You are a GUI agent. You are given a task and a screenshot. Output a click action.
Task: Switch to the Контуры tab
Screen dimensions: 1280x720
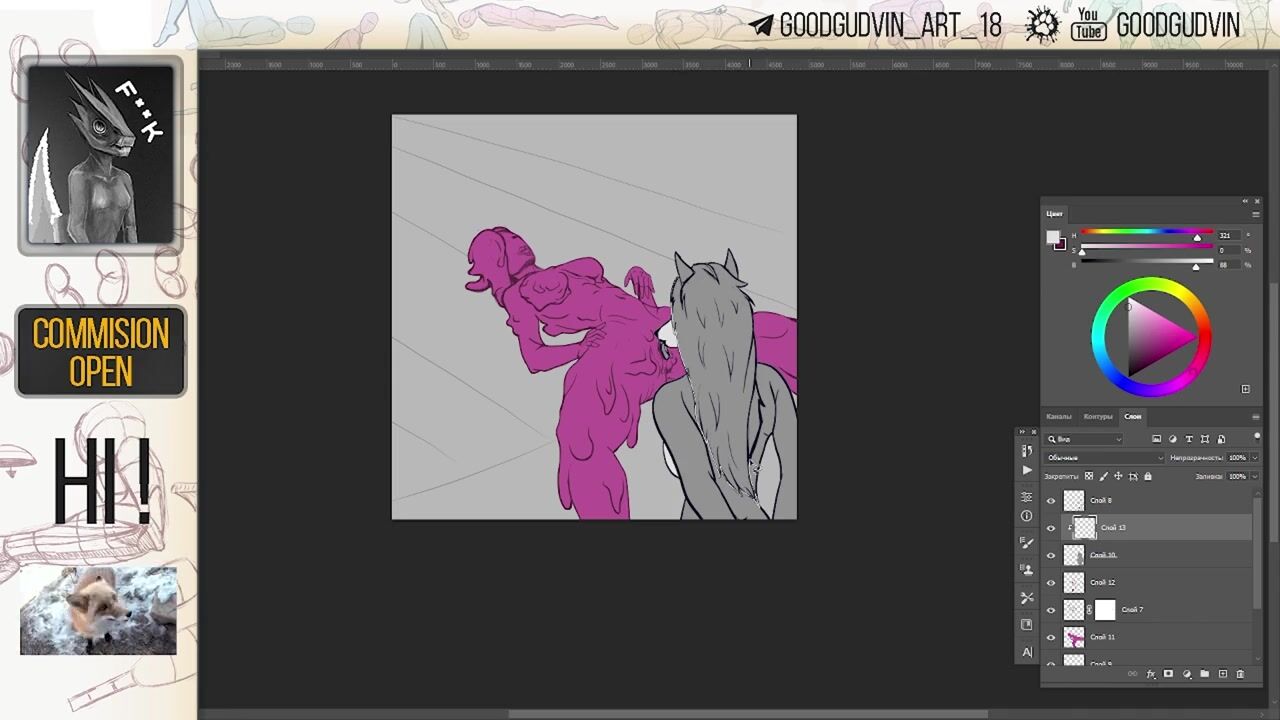click(x=1097, y=416)
